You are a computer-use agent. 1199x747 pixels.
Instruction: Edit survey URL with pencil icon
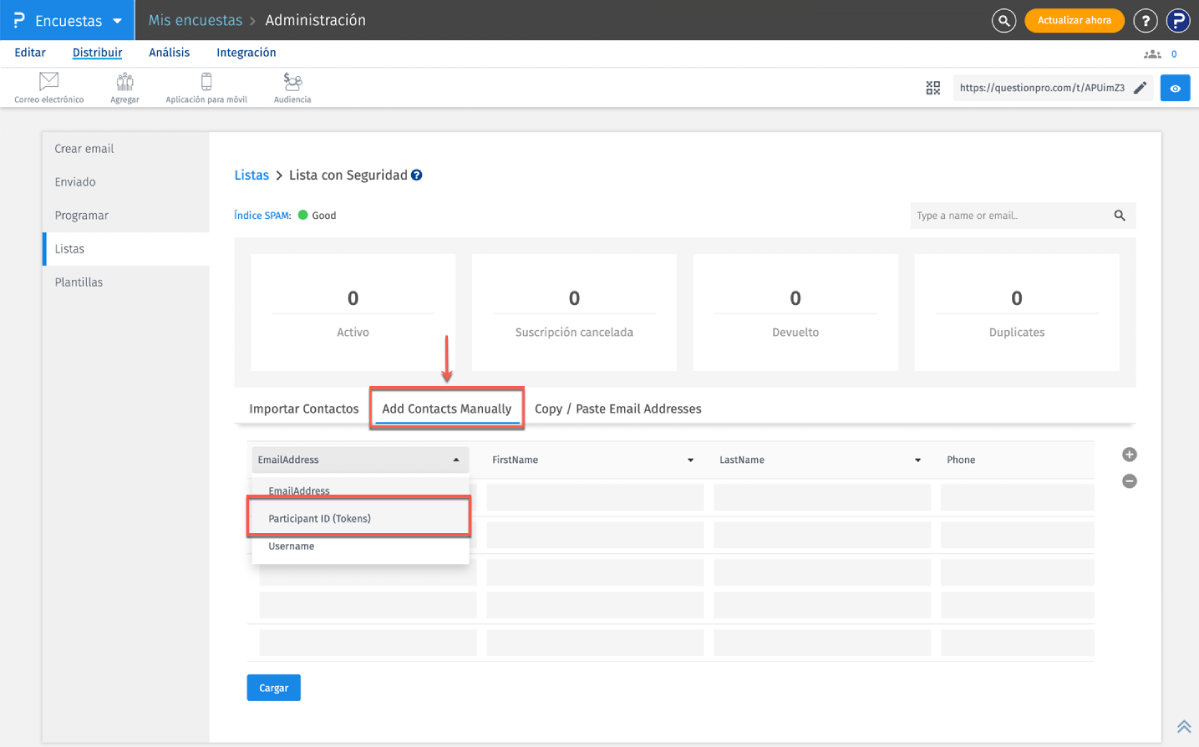[1140, 88]
